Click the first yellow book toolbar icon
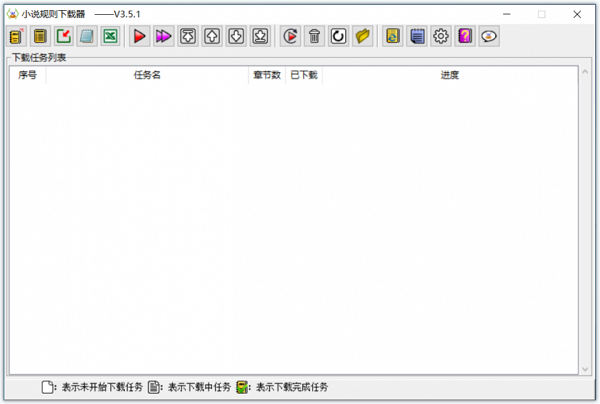This screenshot has height=404, width=600. click(x=16, y=37)
